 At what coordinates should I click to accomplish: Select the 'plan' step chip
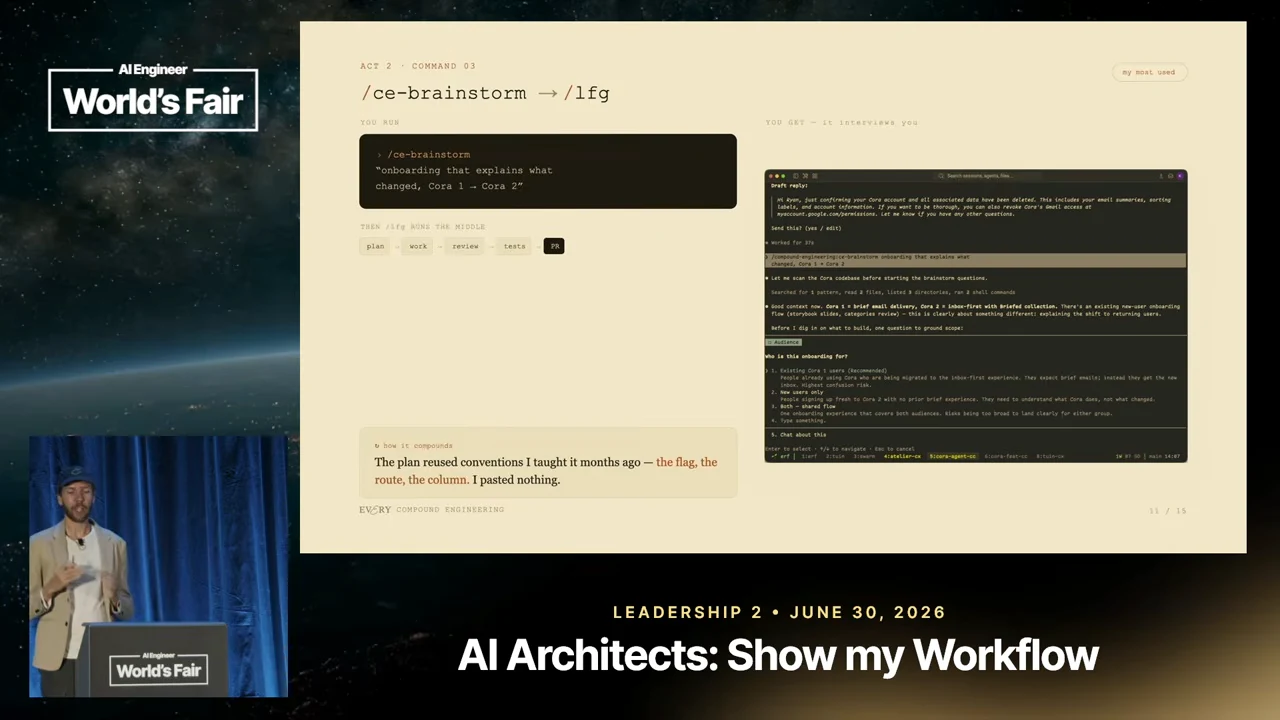coord(375,246)
